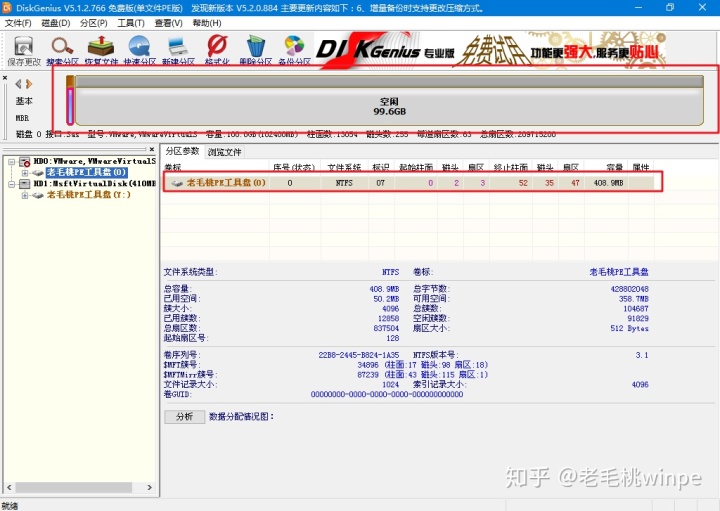Click the right arrow of tree horizontal scrollbar

click(150, 487)
